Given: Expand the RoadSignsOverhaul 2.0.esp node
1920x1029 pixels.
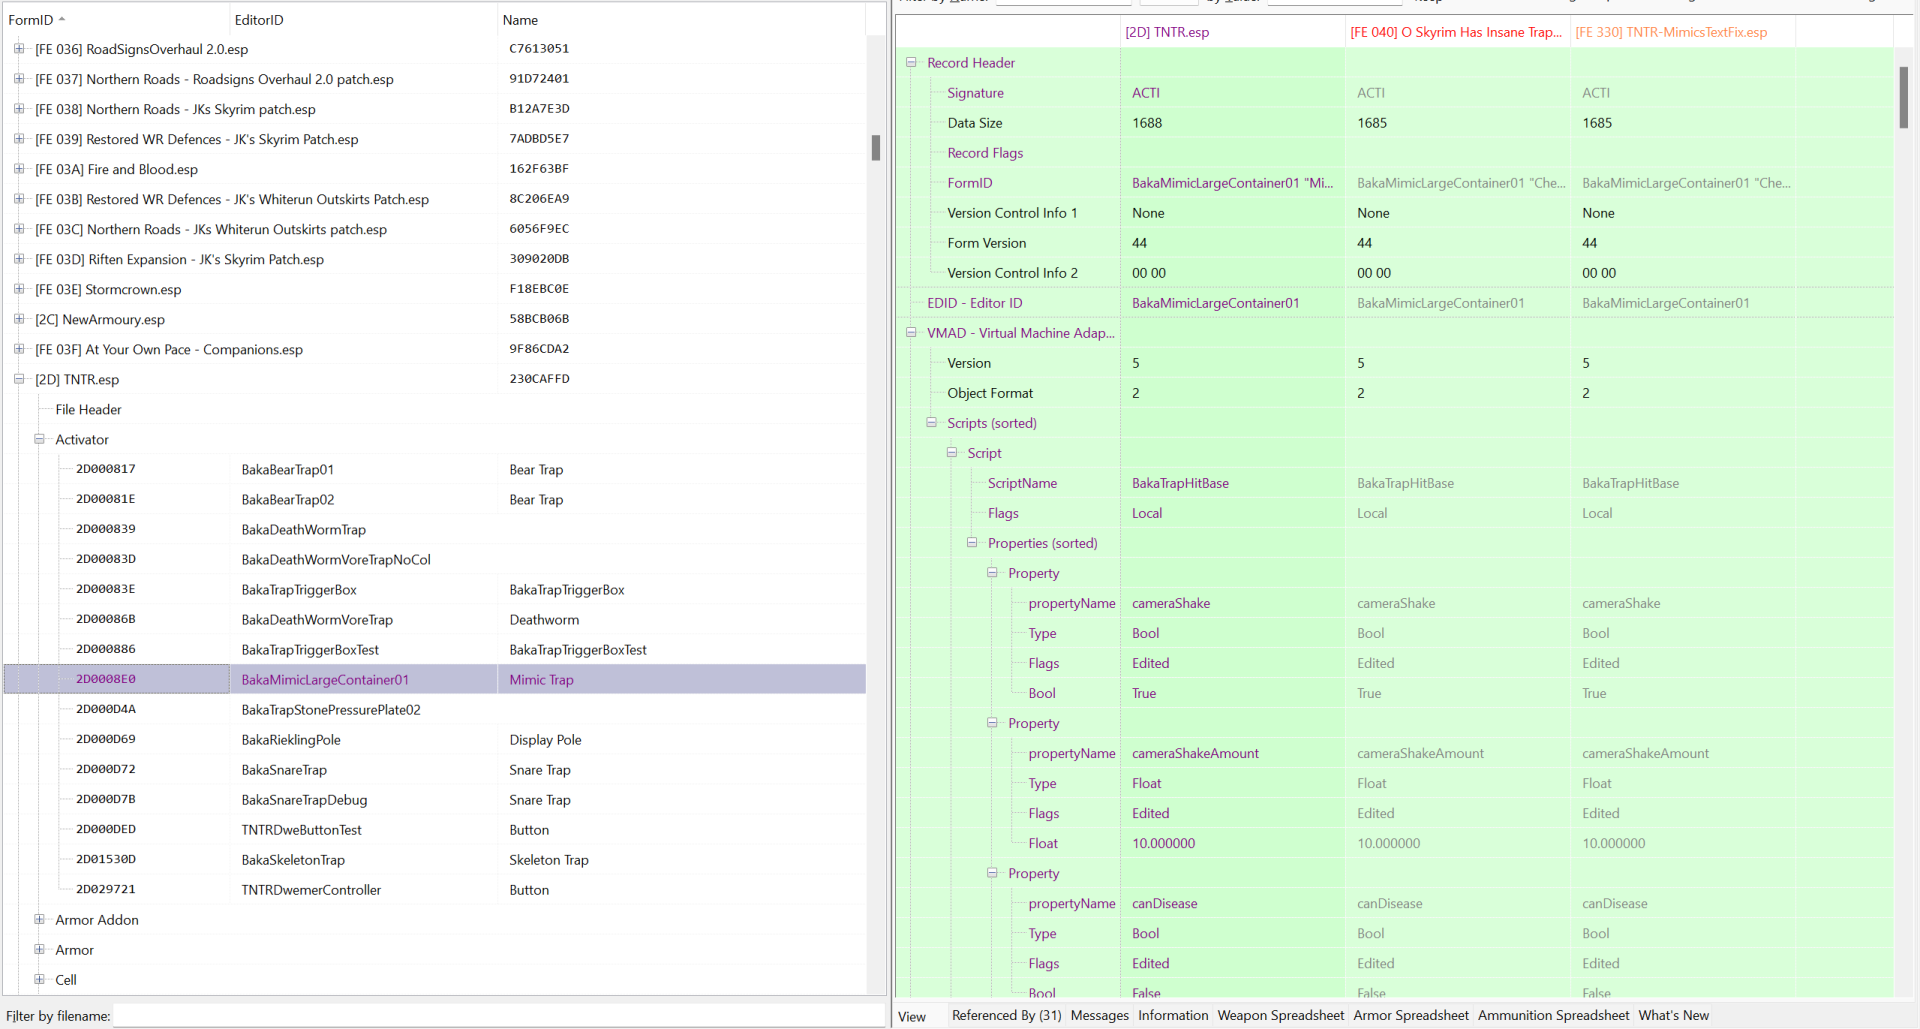Looking at the screenshot, I should point(19,49).
